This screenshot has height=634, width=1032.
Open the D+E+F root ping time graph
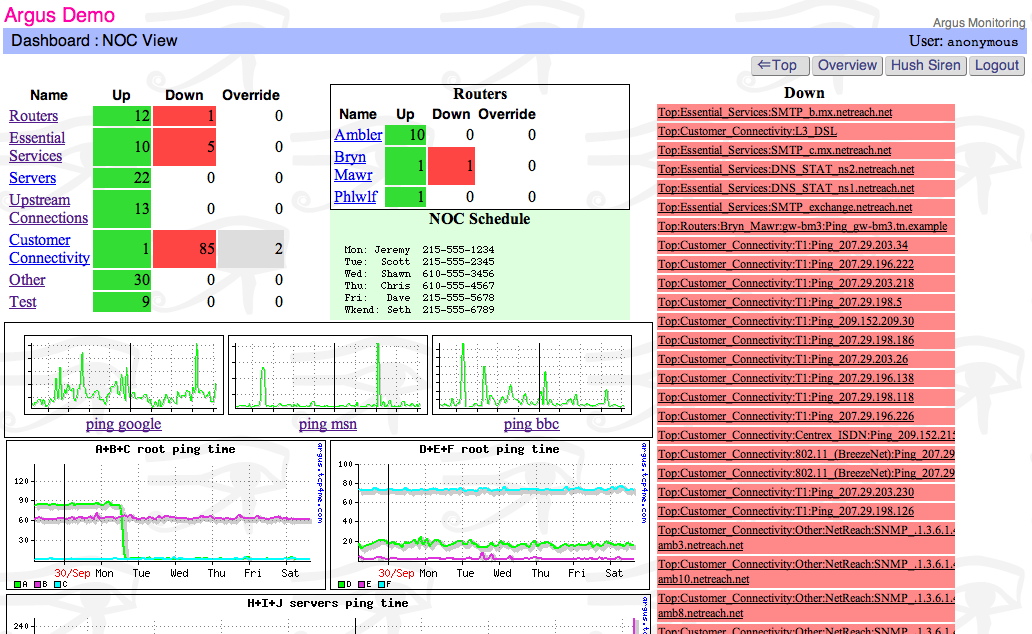point(489,515)
